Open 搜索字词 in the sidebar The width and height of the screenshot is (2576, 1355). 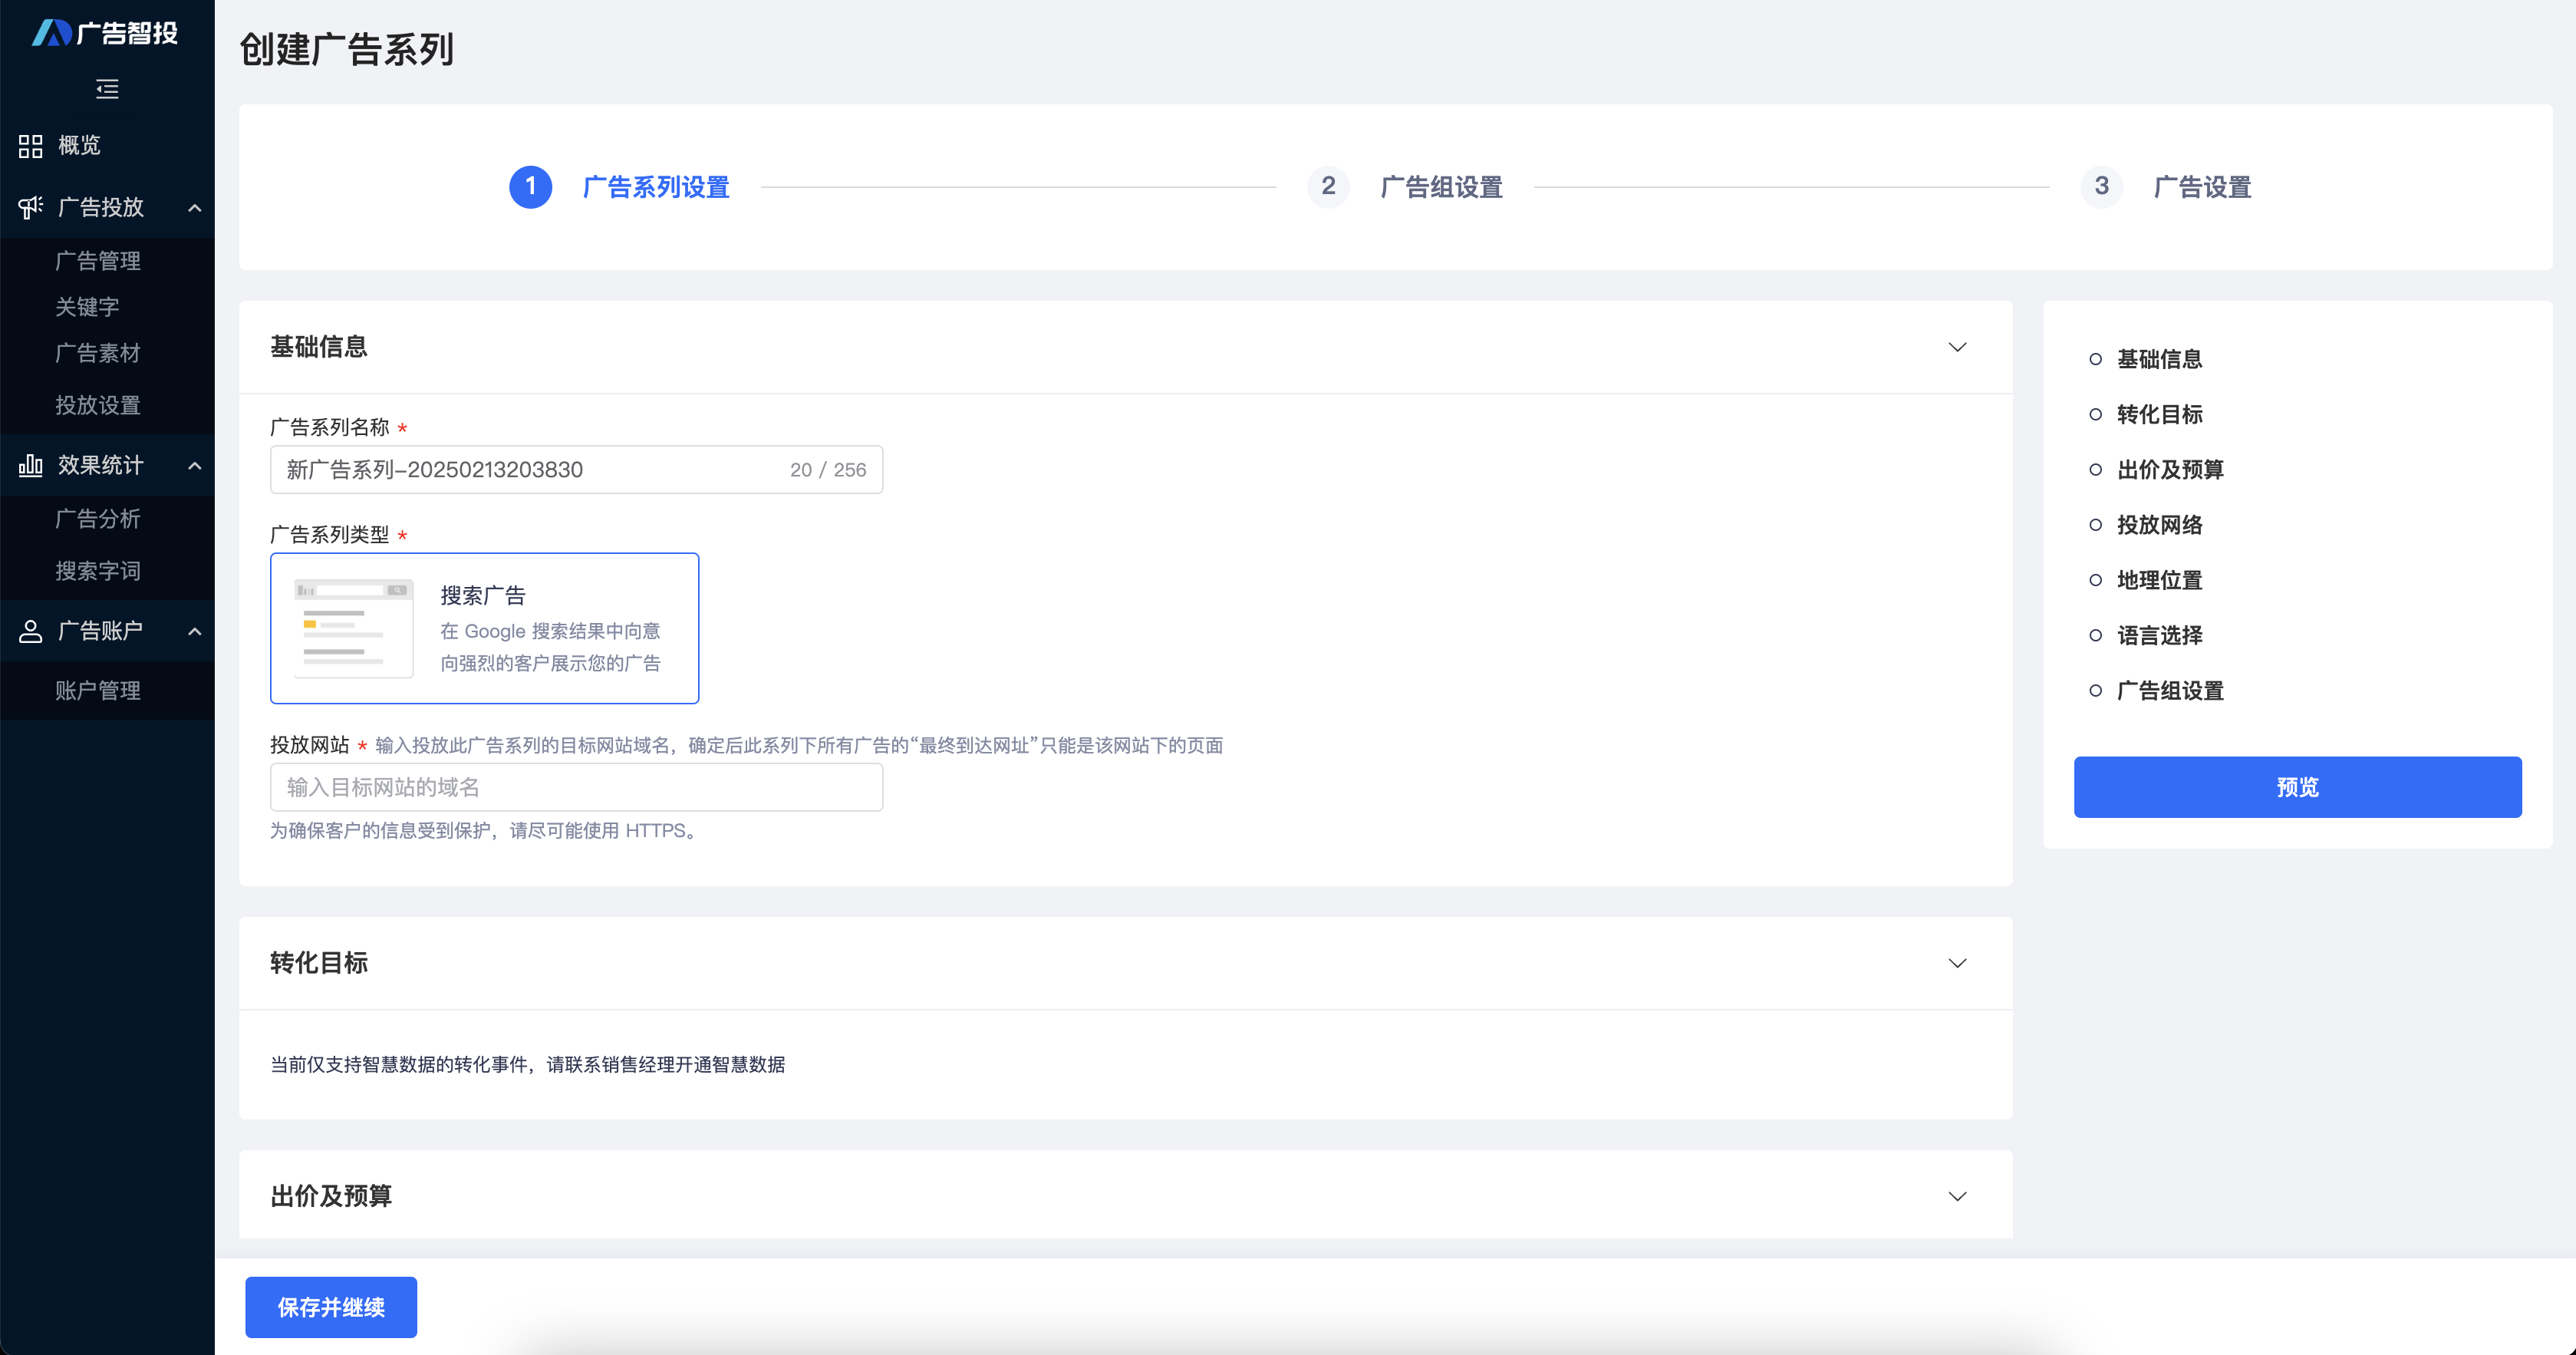click(98, 571)
